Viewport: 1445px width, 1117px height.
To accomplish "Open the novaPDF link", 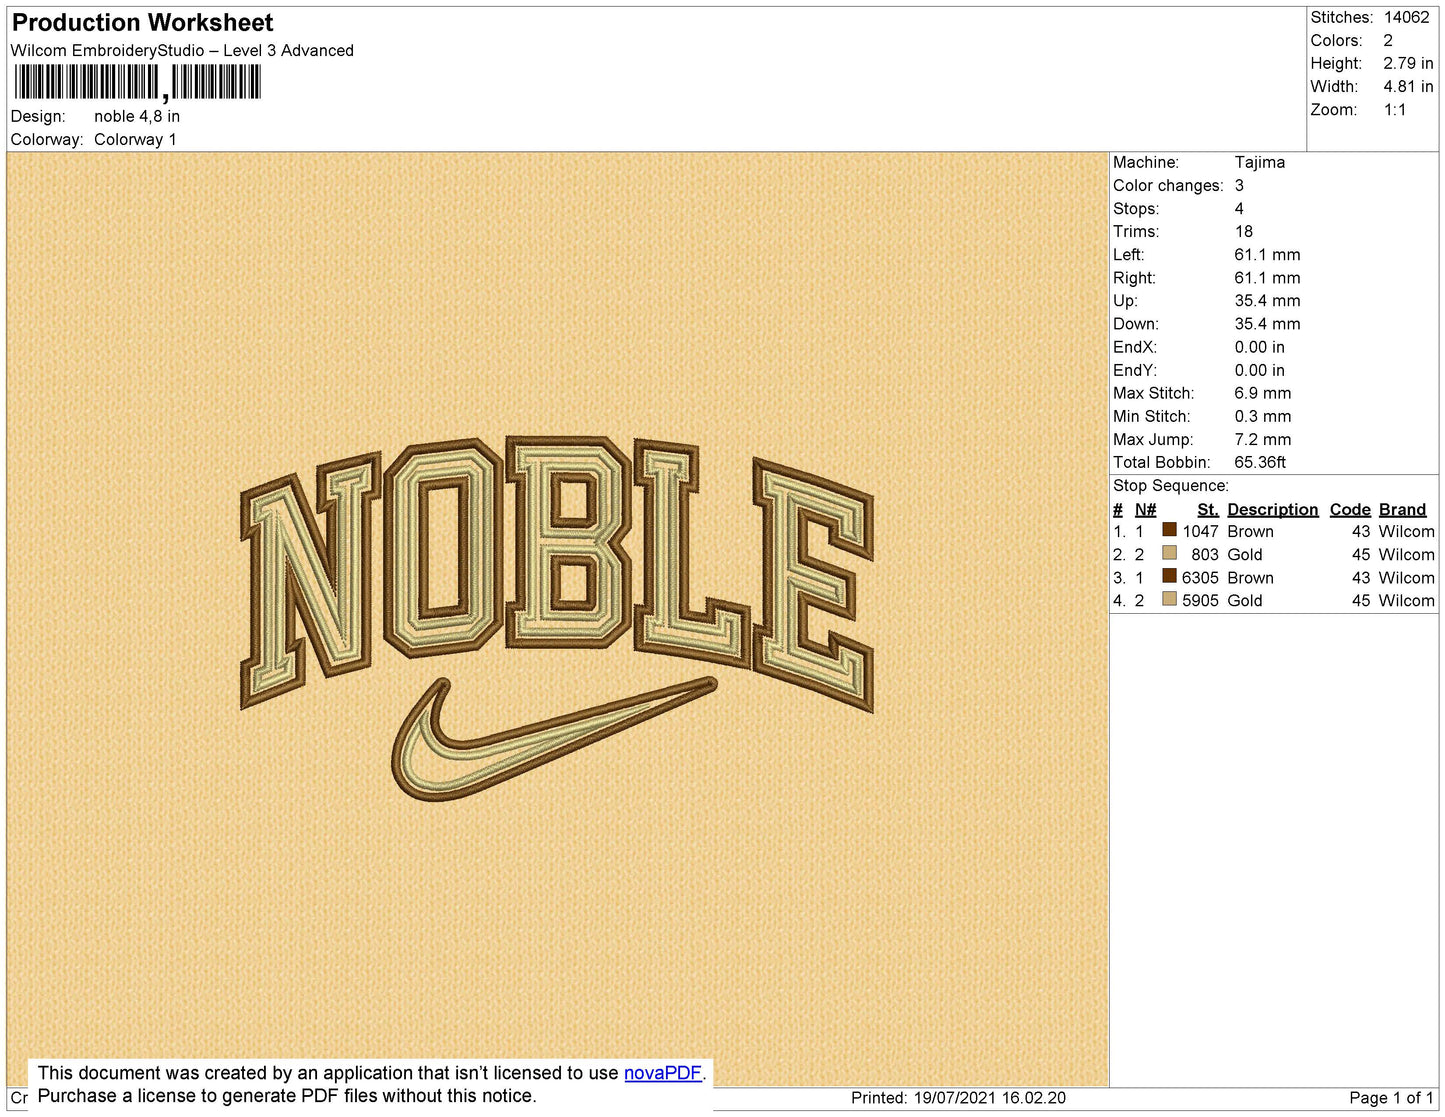I will click(x=663, y=1073).
